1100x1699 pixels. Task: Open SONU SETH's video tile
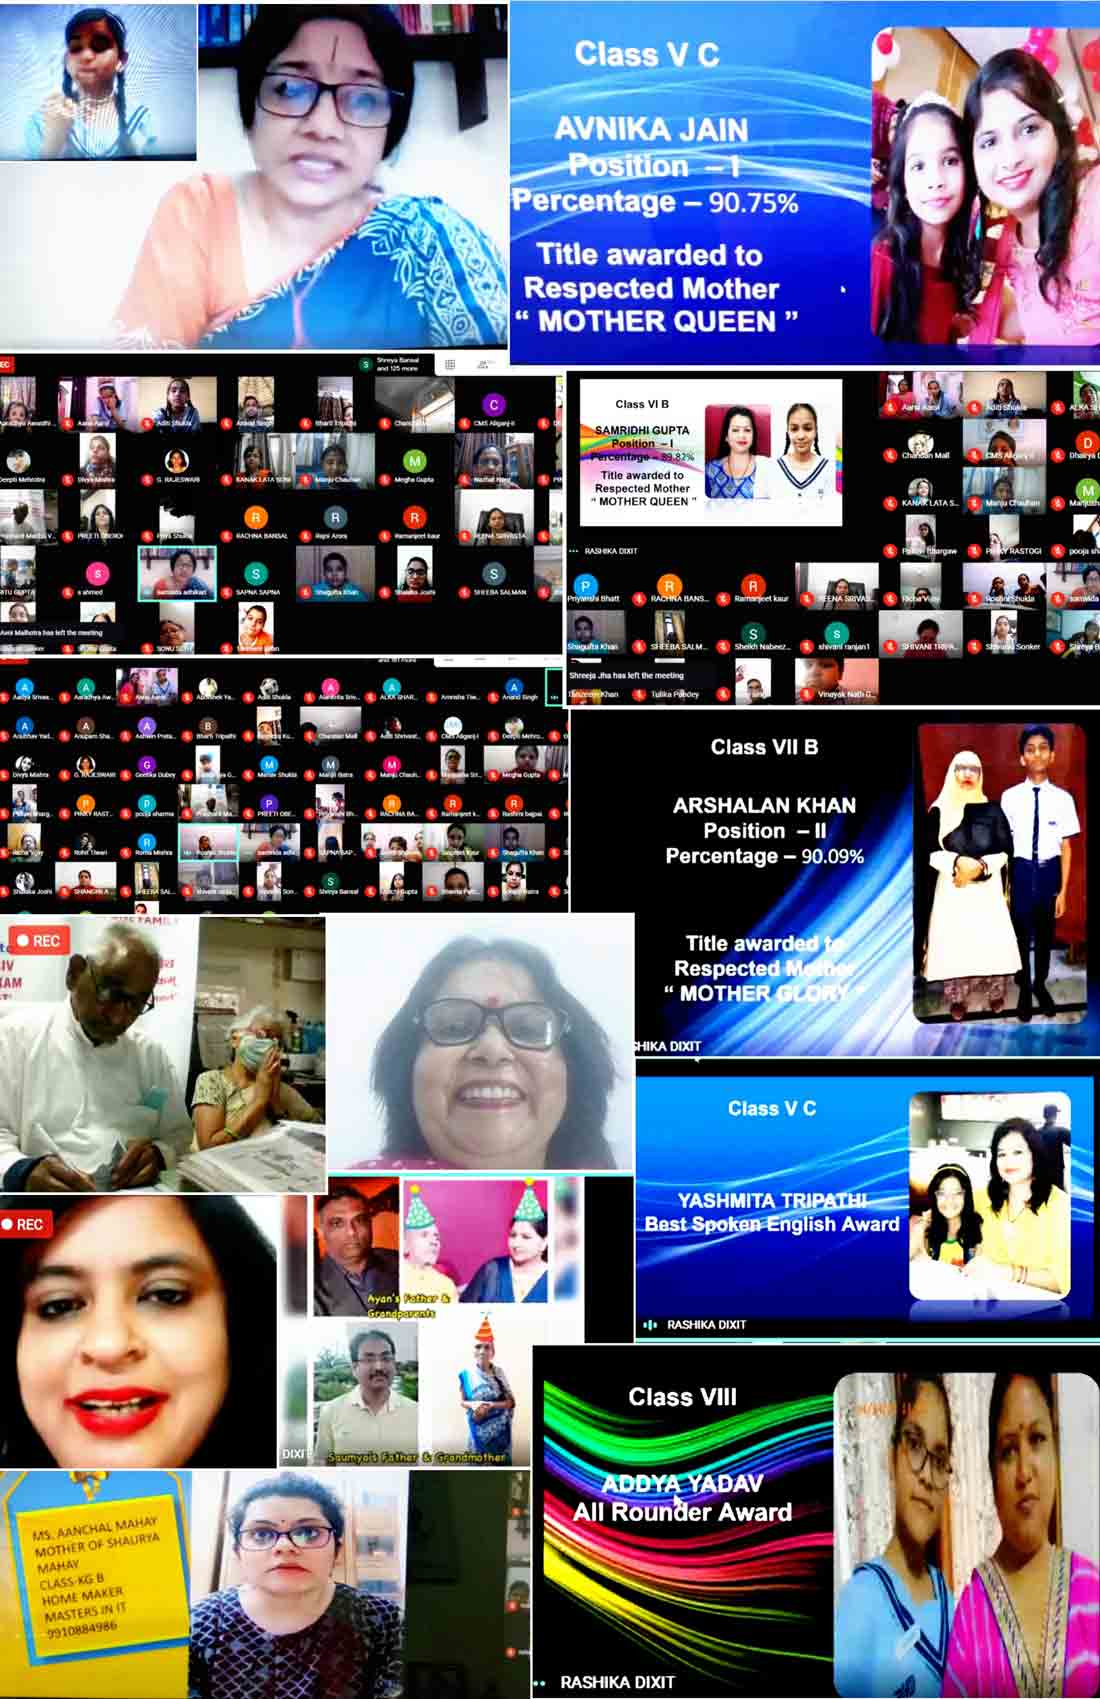[177, 630]
